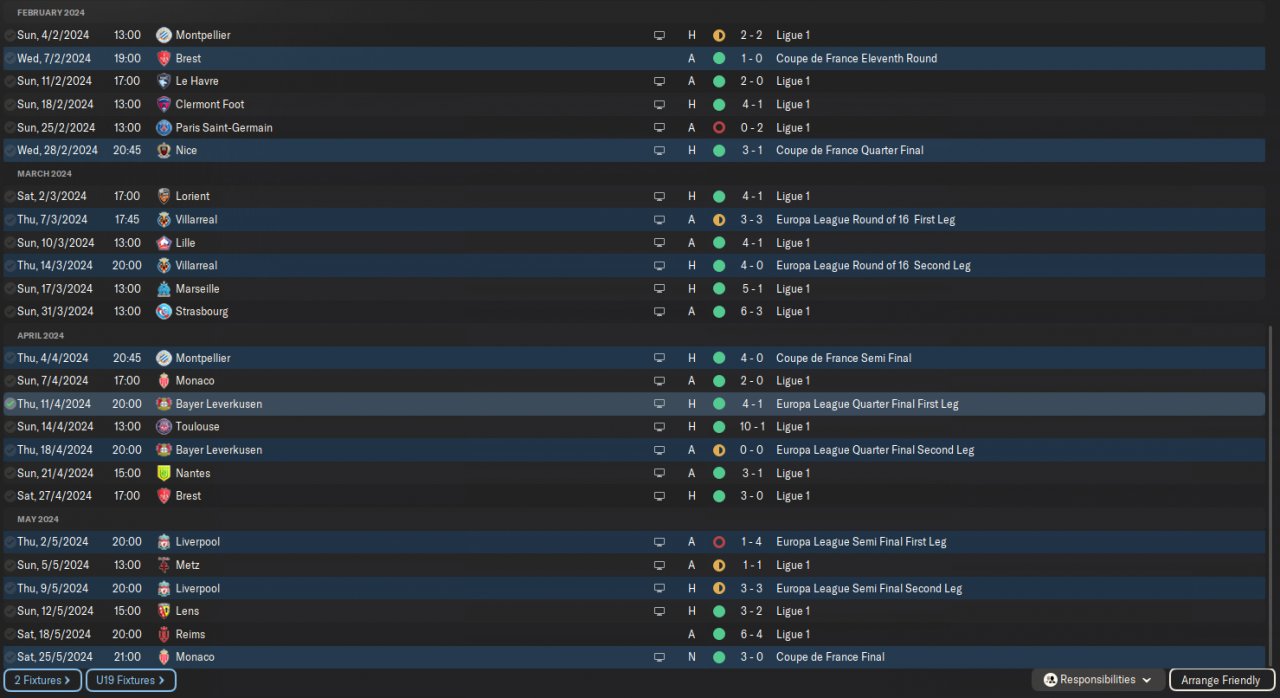Click the Arrange Friendly button
This screenshot has width=1280, height=698.
pyautogui.click(x=1220, y=680)
